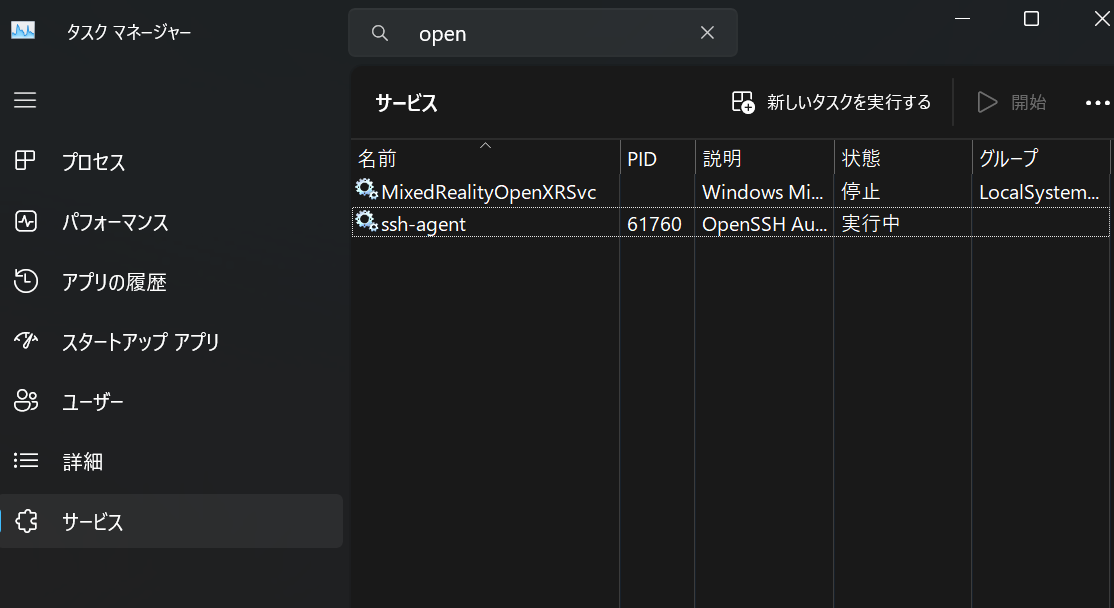Open the プロセス (Processes) page icon
1114x608 pixels.
pyautogui.click(x=24, y=161)
